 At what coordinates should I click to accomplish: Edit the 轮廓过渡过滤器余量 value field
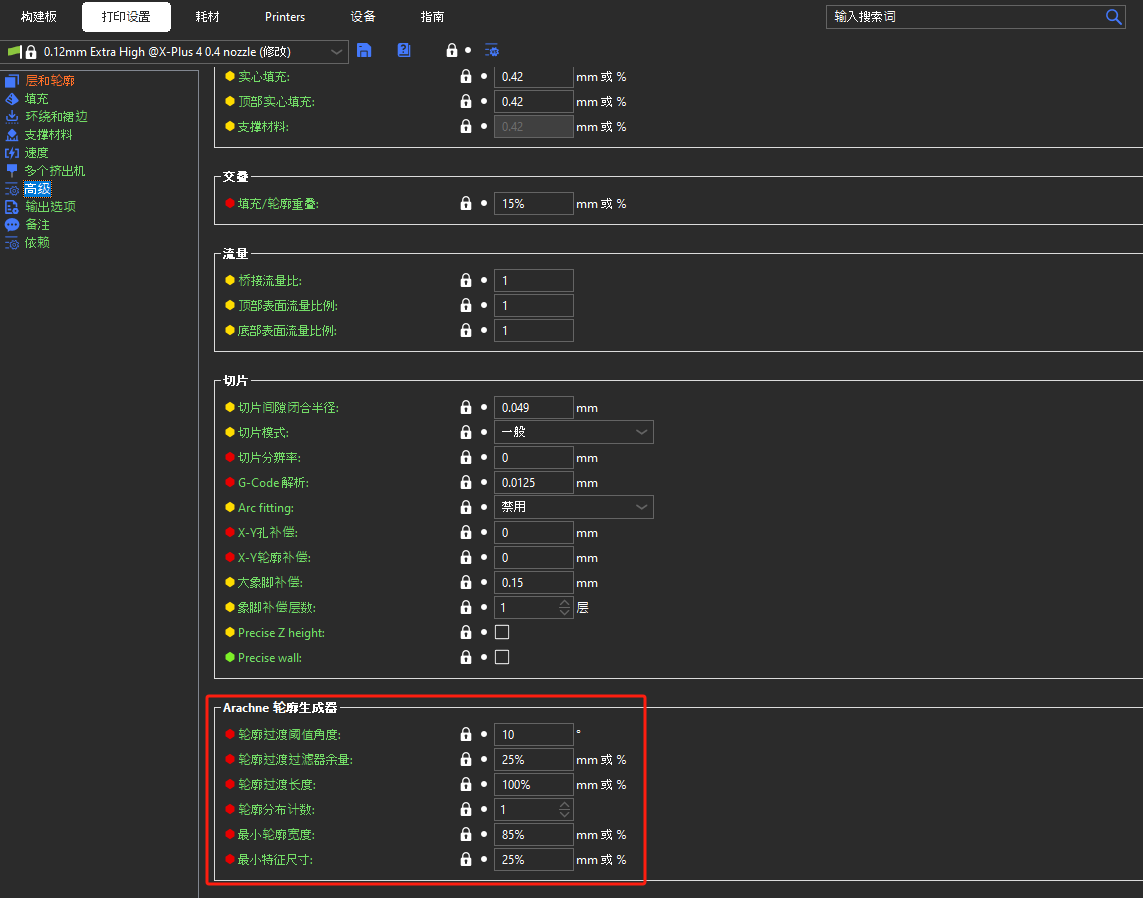[x=534, y=760]
